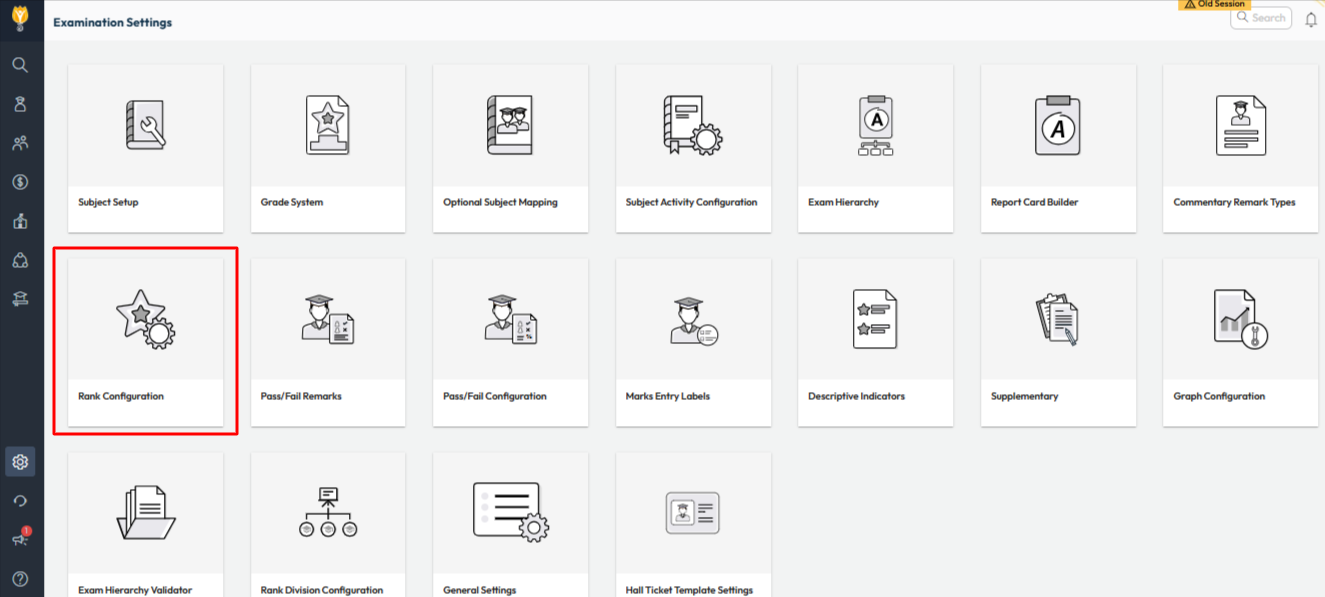Open the help question mark icon

[20, 579]
